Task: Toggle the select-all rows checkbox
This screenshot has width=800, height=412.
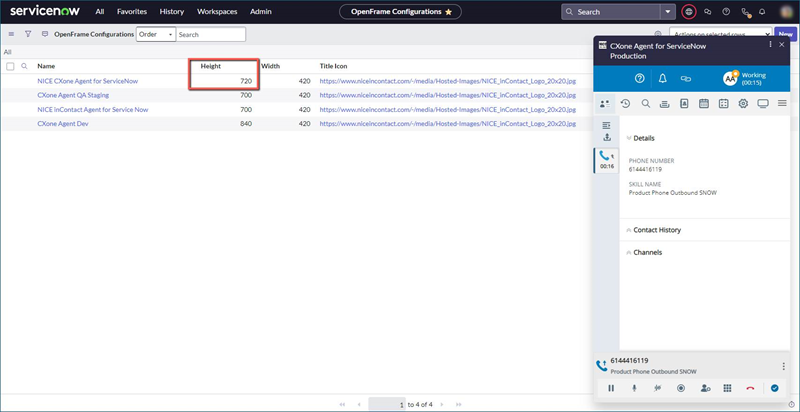Action: tap(10, 66)
